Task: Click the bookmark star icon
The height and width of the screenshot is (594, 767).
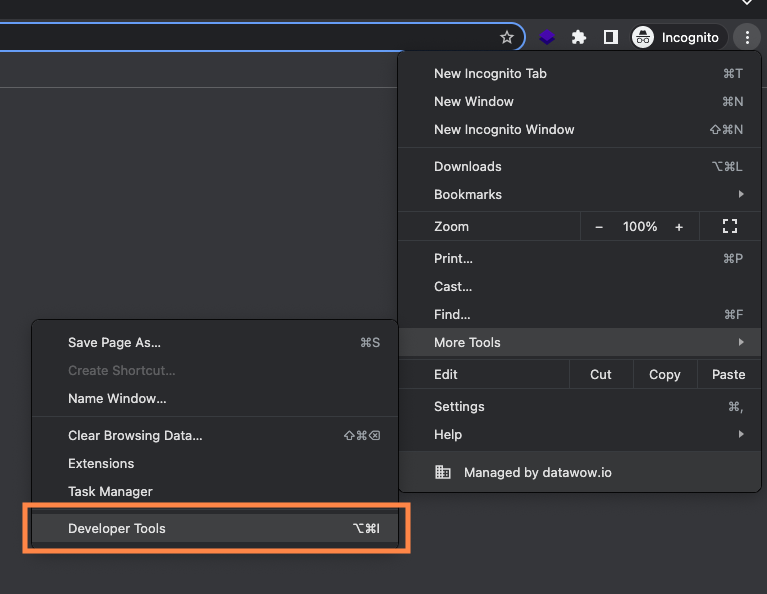Action: (x=507, y=37)
